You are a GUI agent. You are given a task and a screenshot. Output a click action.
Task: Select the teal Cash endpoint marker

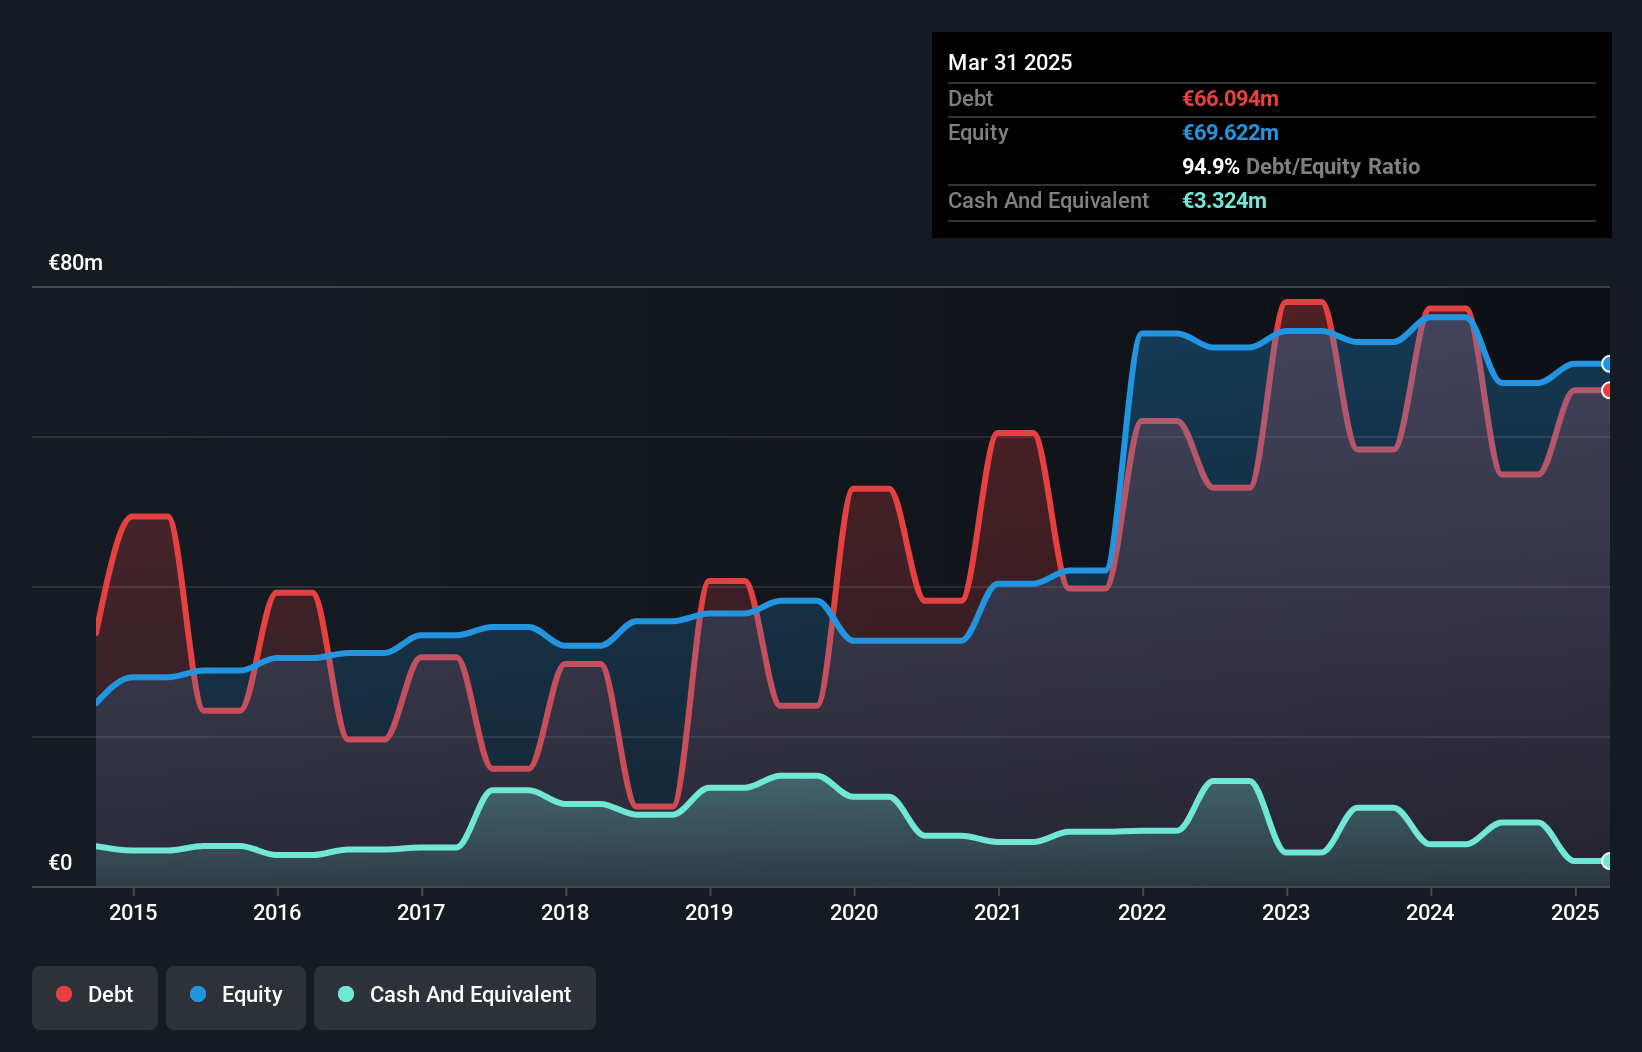point(1607,861)
